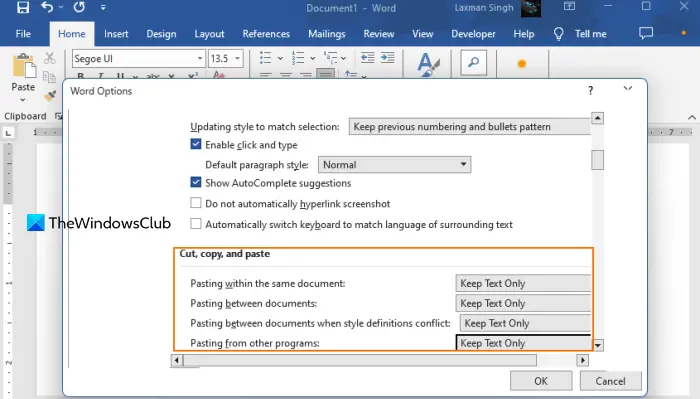Click the Tell me search text
Viewport: 700px width, 399px height.
click(x=591, y=34)
